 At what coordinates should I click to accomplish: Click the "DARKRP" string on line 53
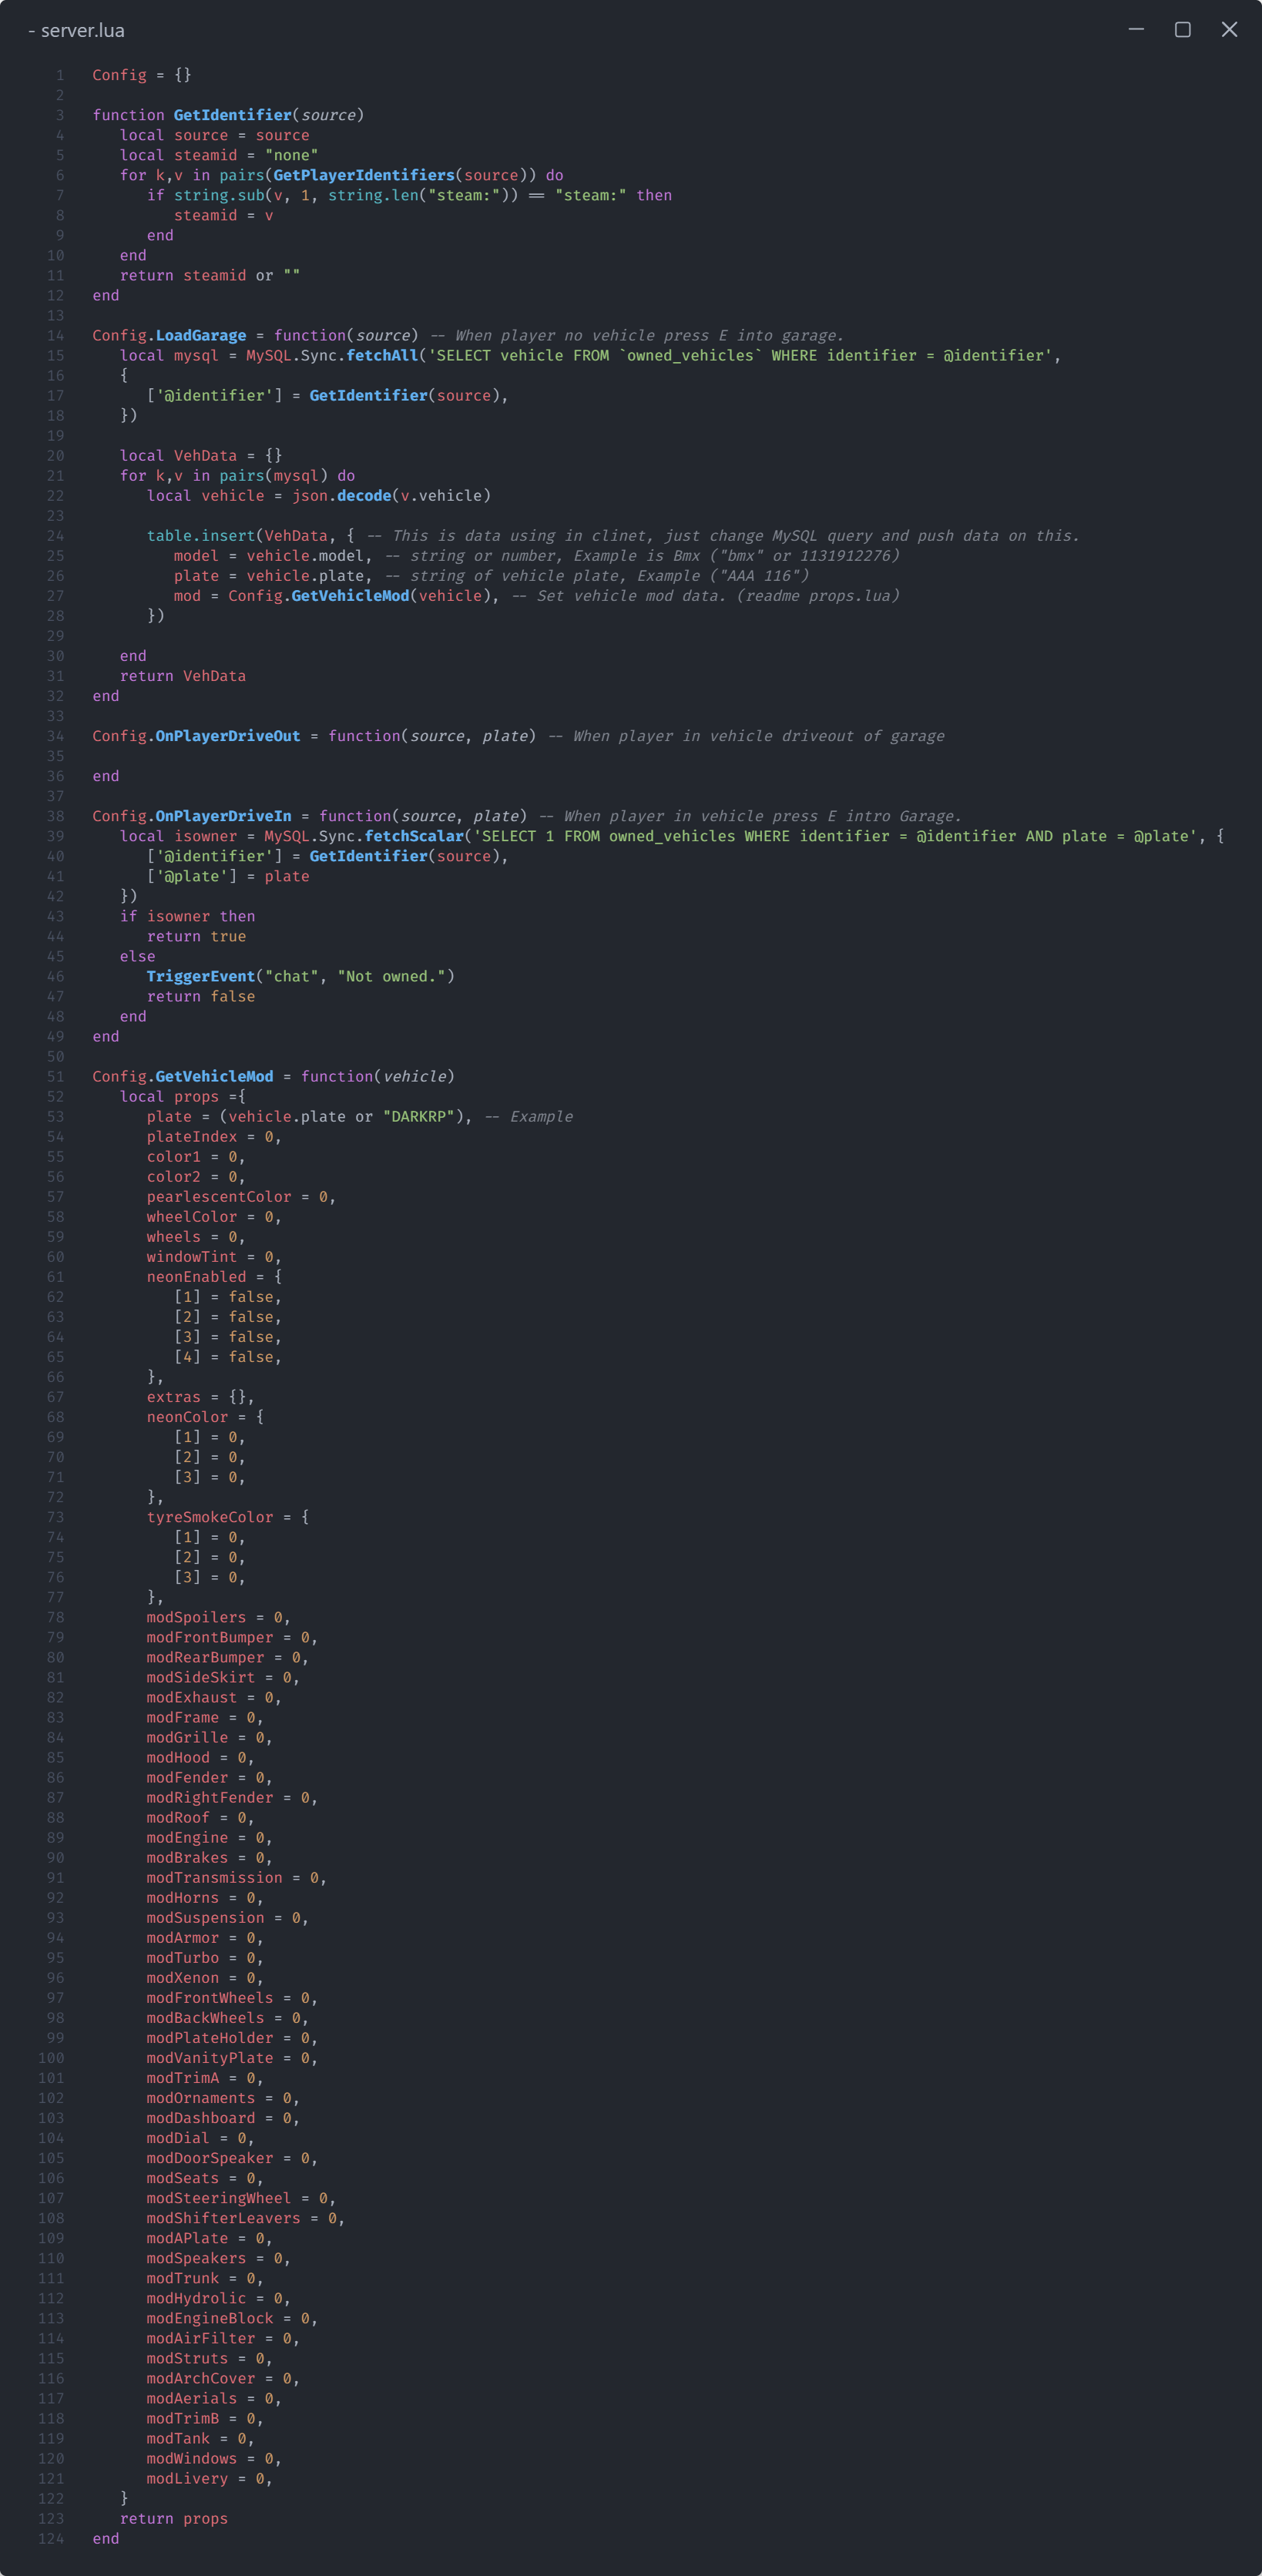(419, 1116)
